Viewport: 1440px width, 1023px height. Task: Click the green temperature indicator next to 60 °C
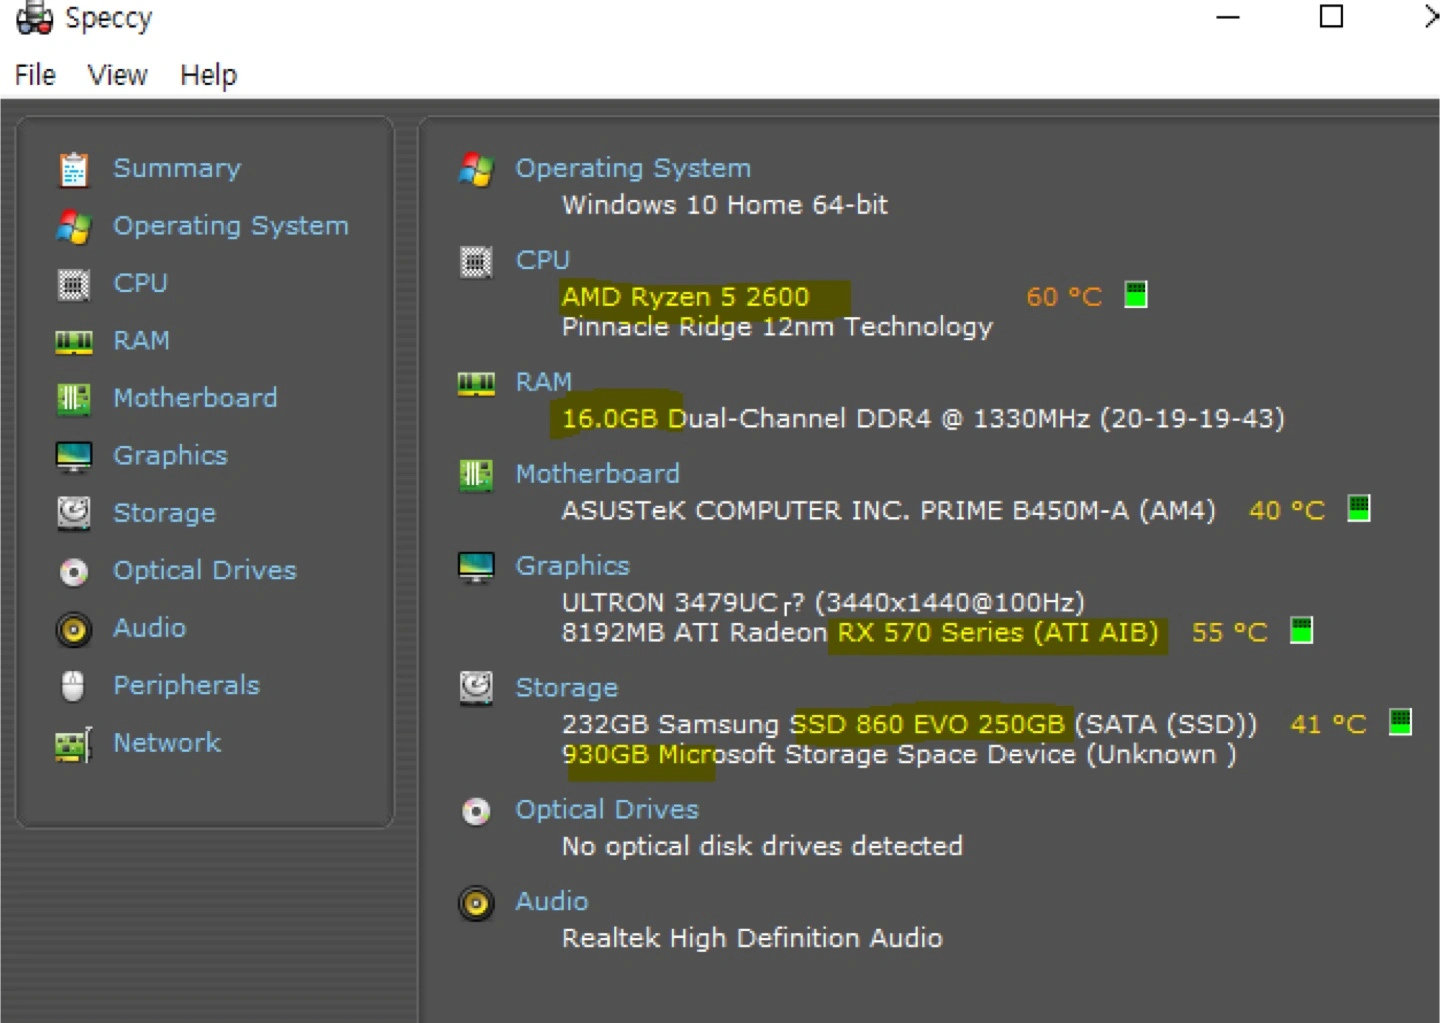1135,295
